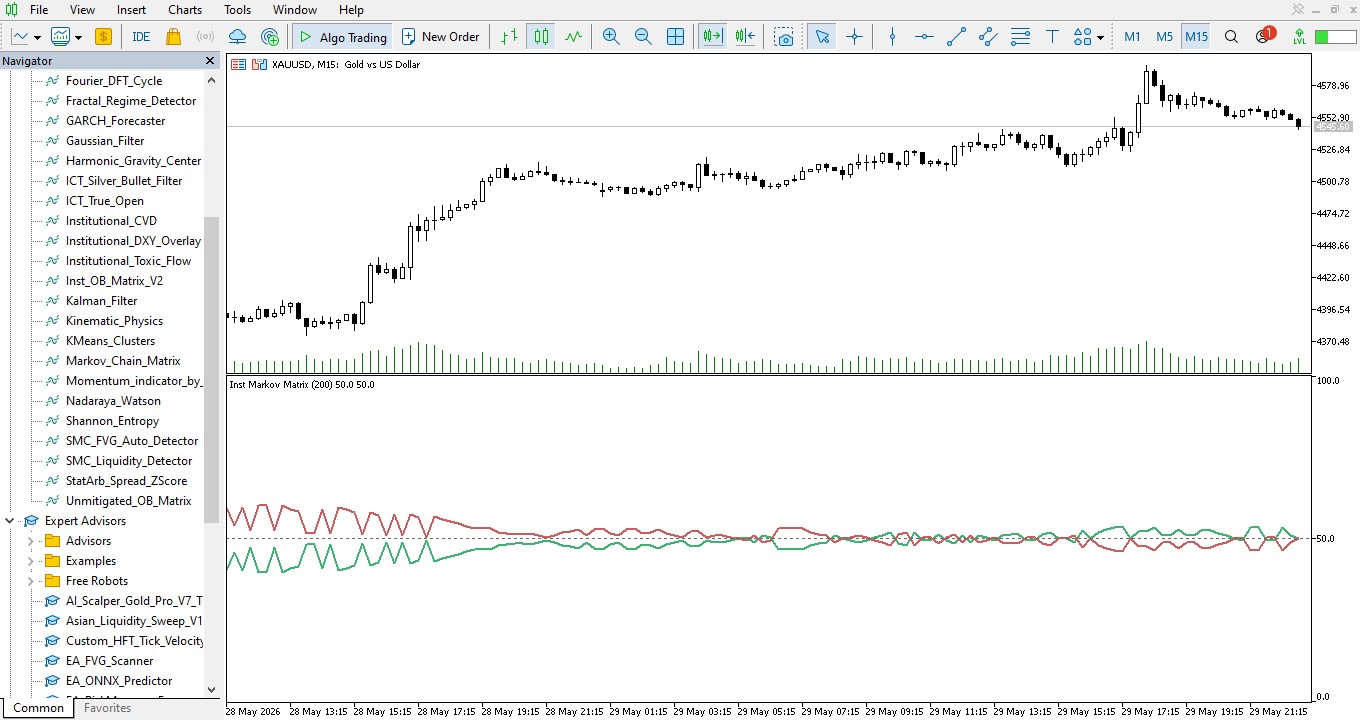Click the Navigator vertical scrollbar thumb
The height and width of the screenshot is (720, 1360).
point(211,370)
